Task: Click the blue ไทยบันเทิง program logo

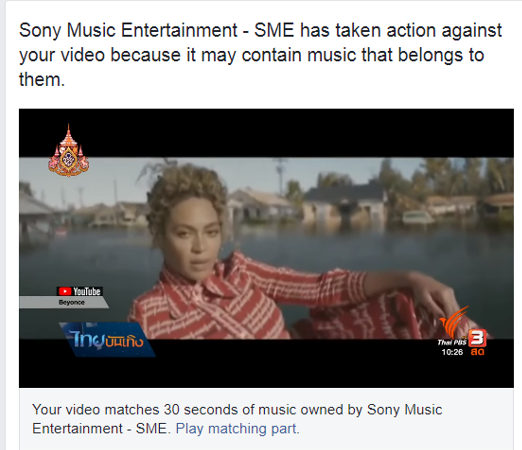Action: tap(107, 339)
